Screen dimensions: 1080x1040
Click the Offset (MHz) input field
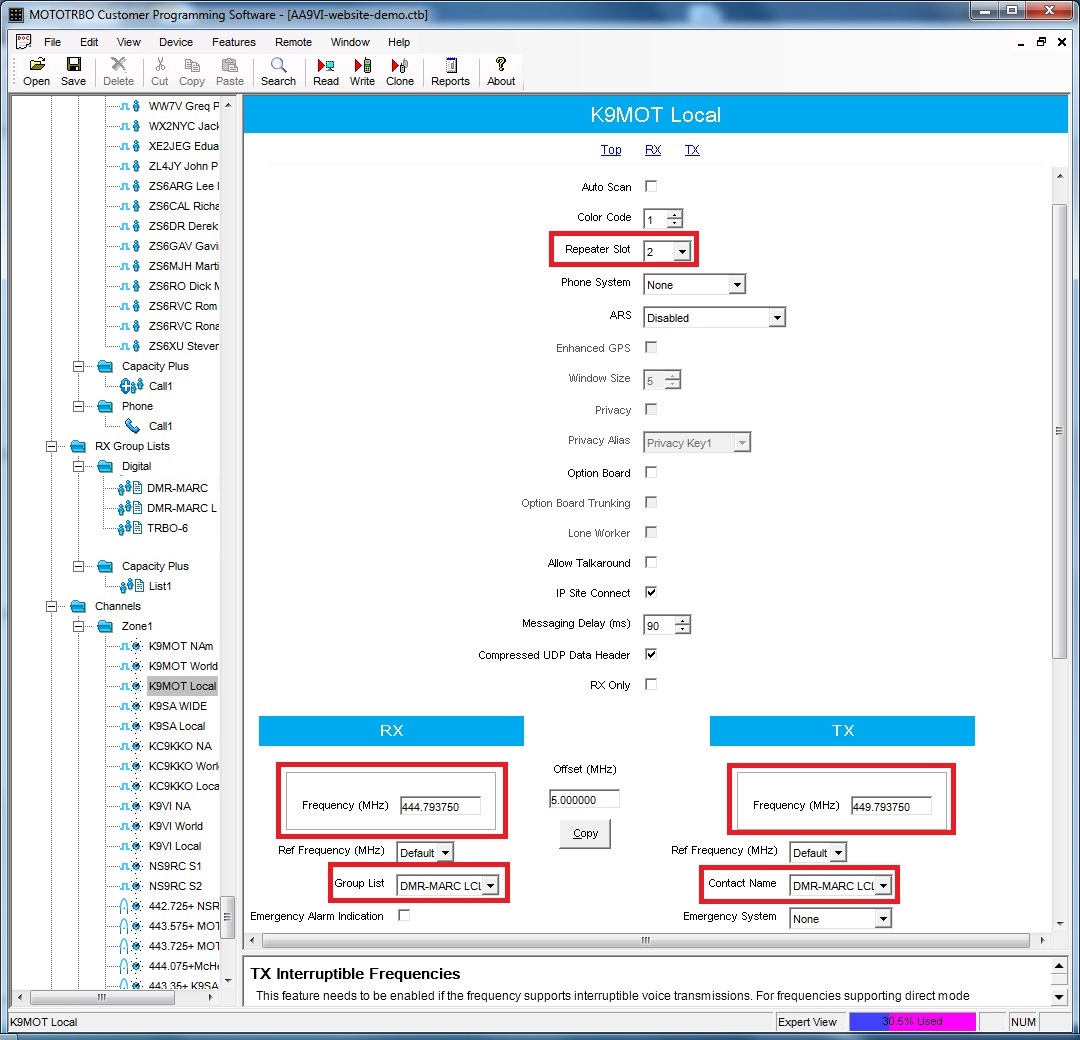pyautogui.click(x=584, y=799)
